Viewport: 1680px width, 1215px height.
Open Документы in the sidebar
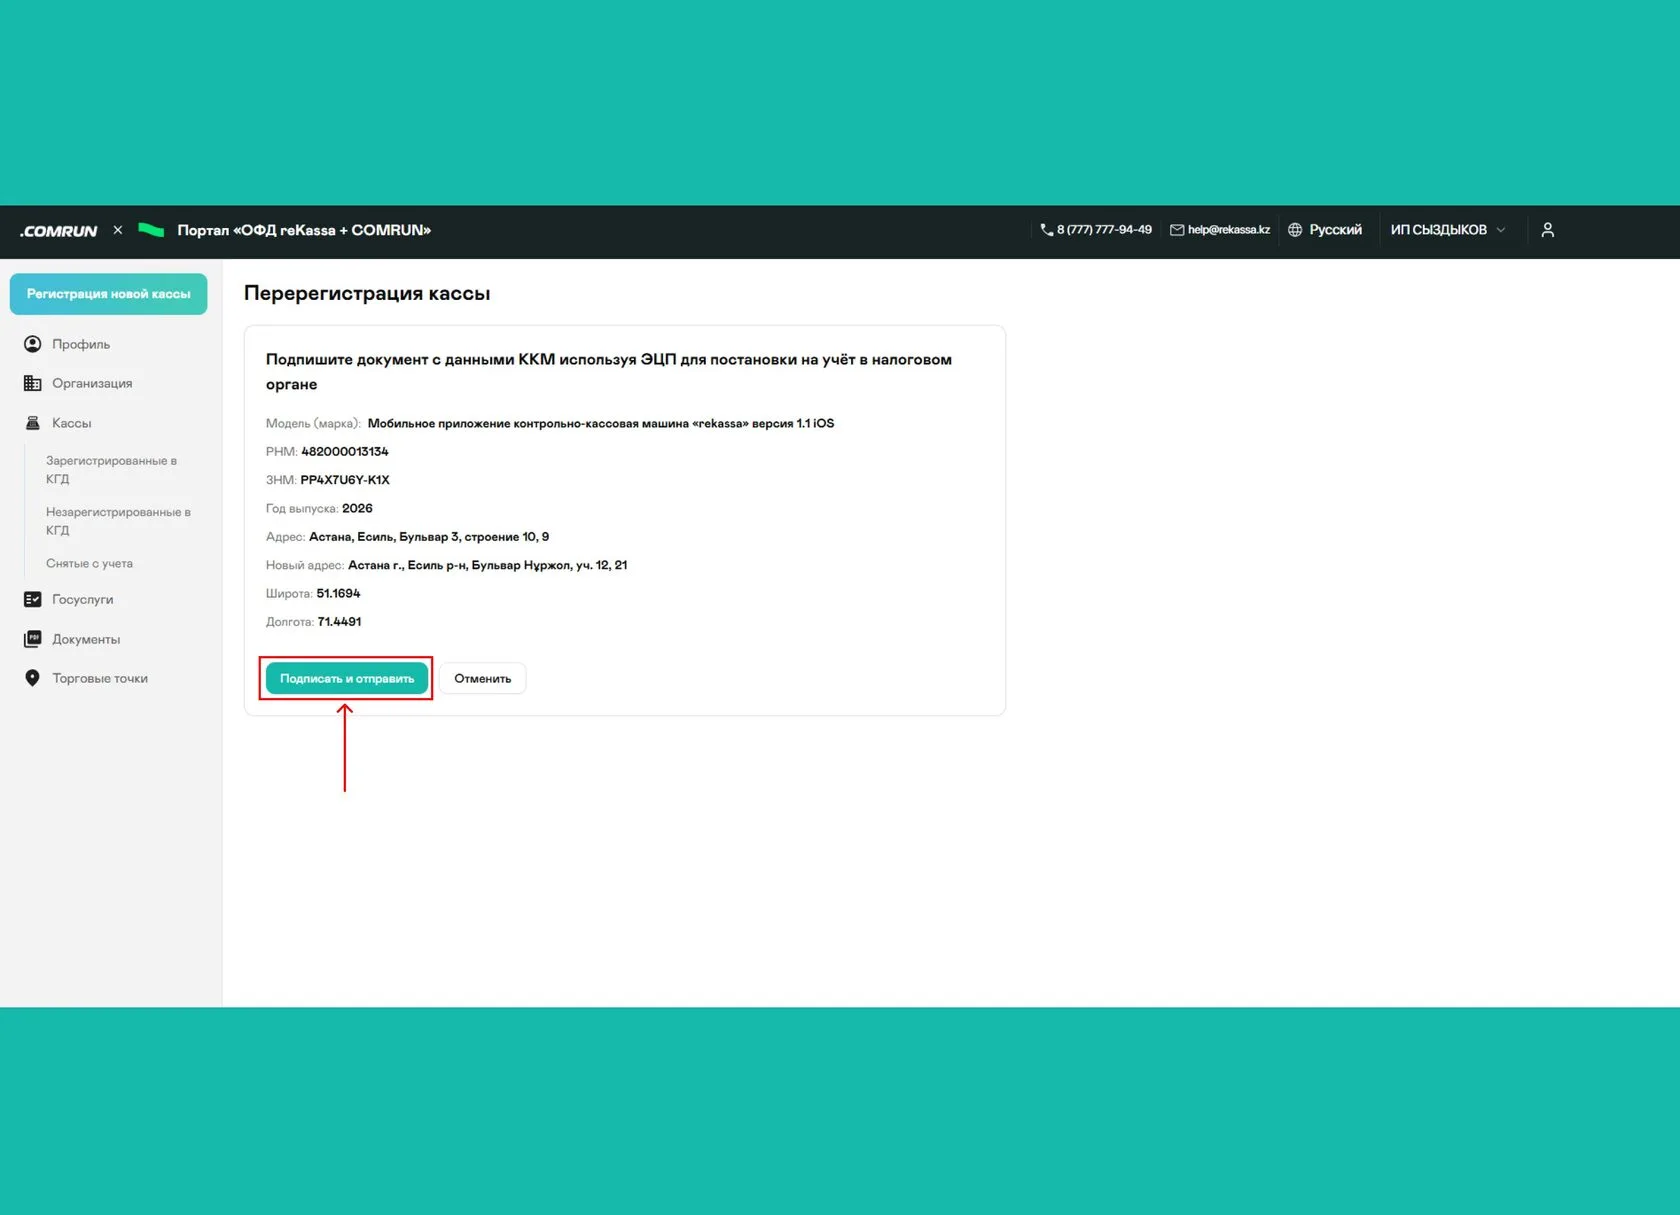point(86,639)
